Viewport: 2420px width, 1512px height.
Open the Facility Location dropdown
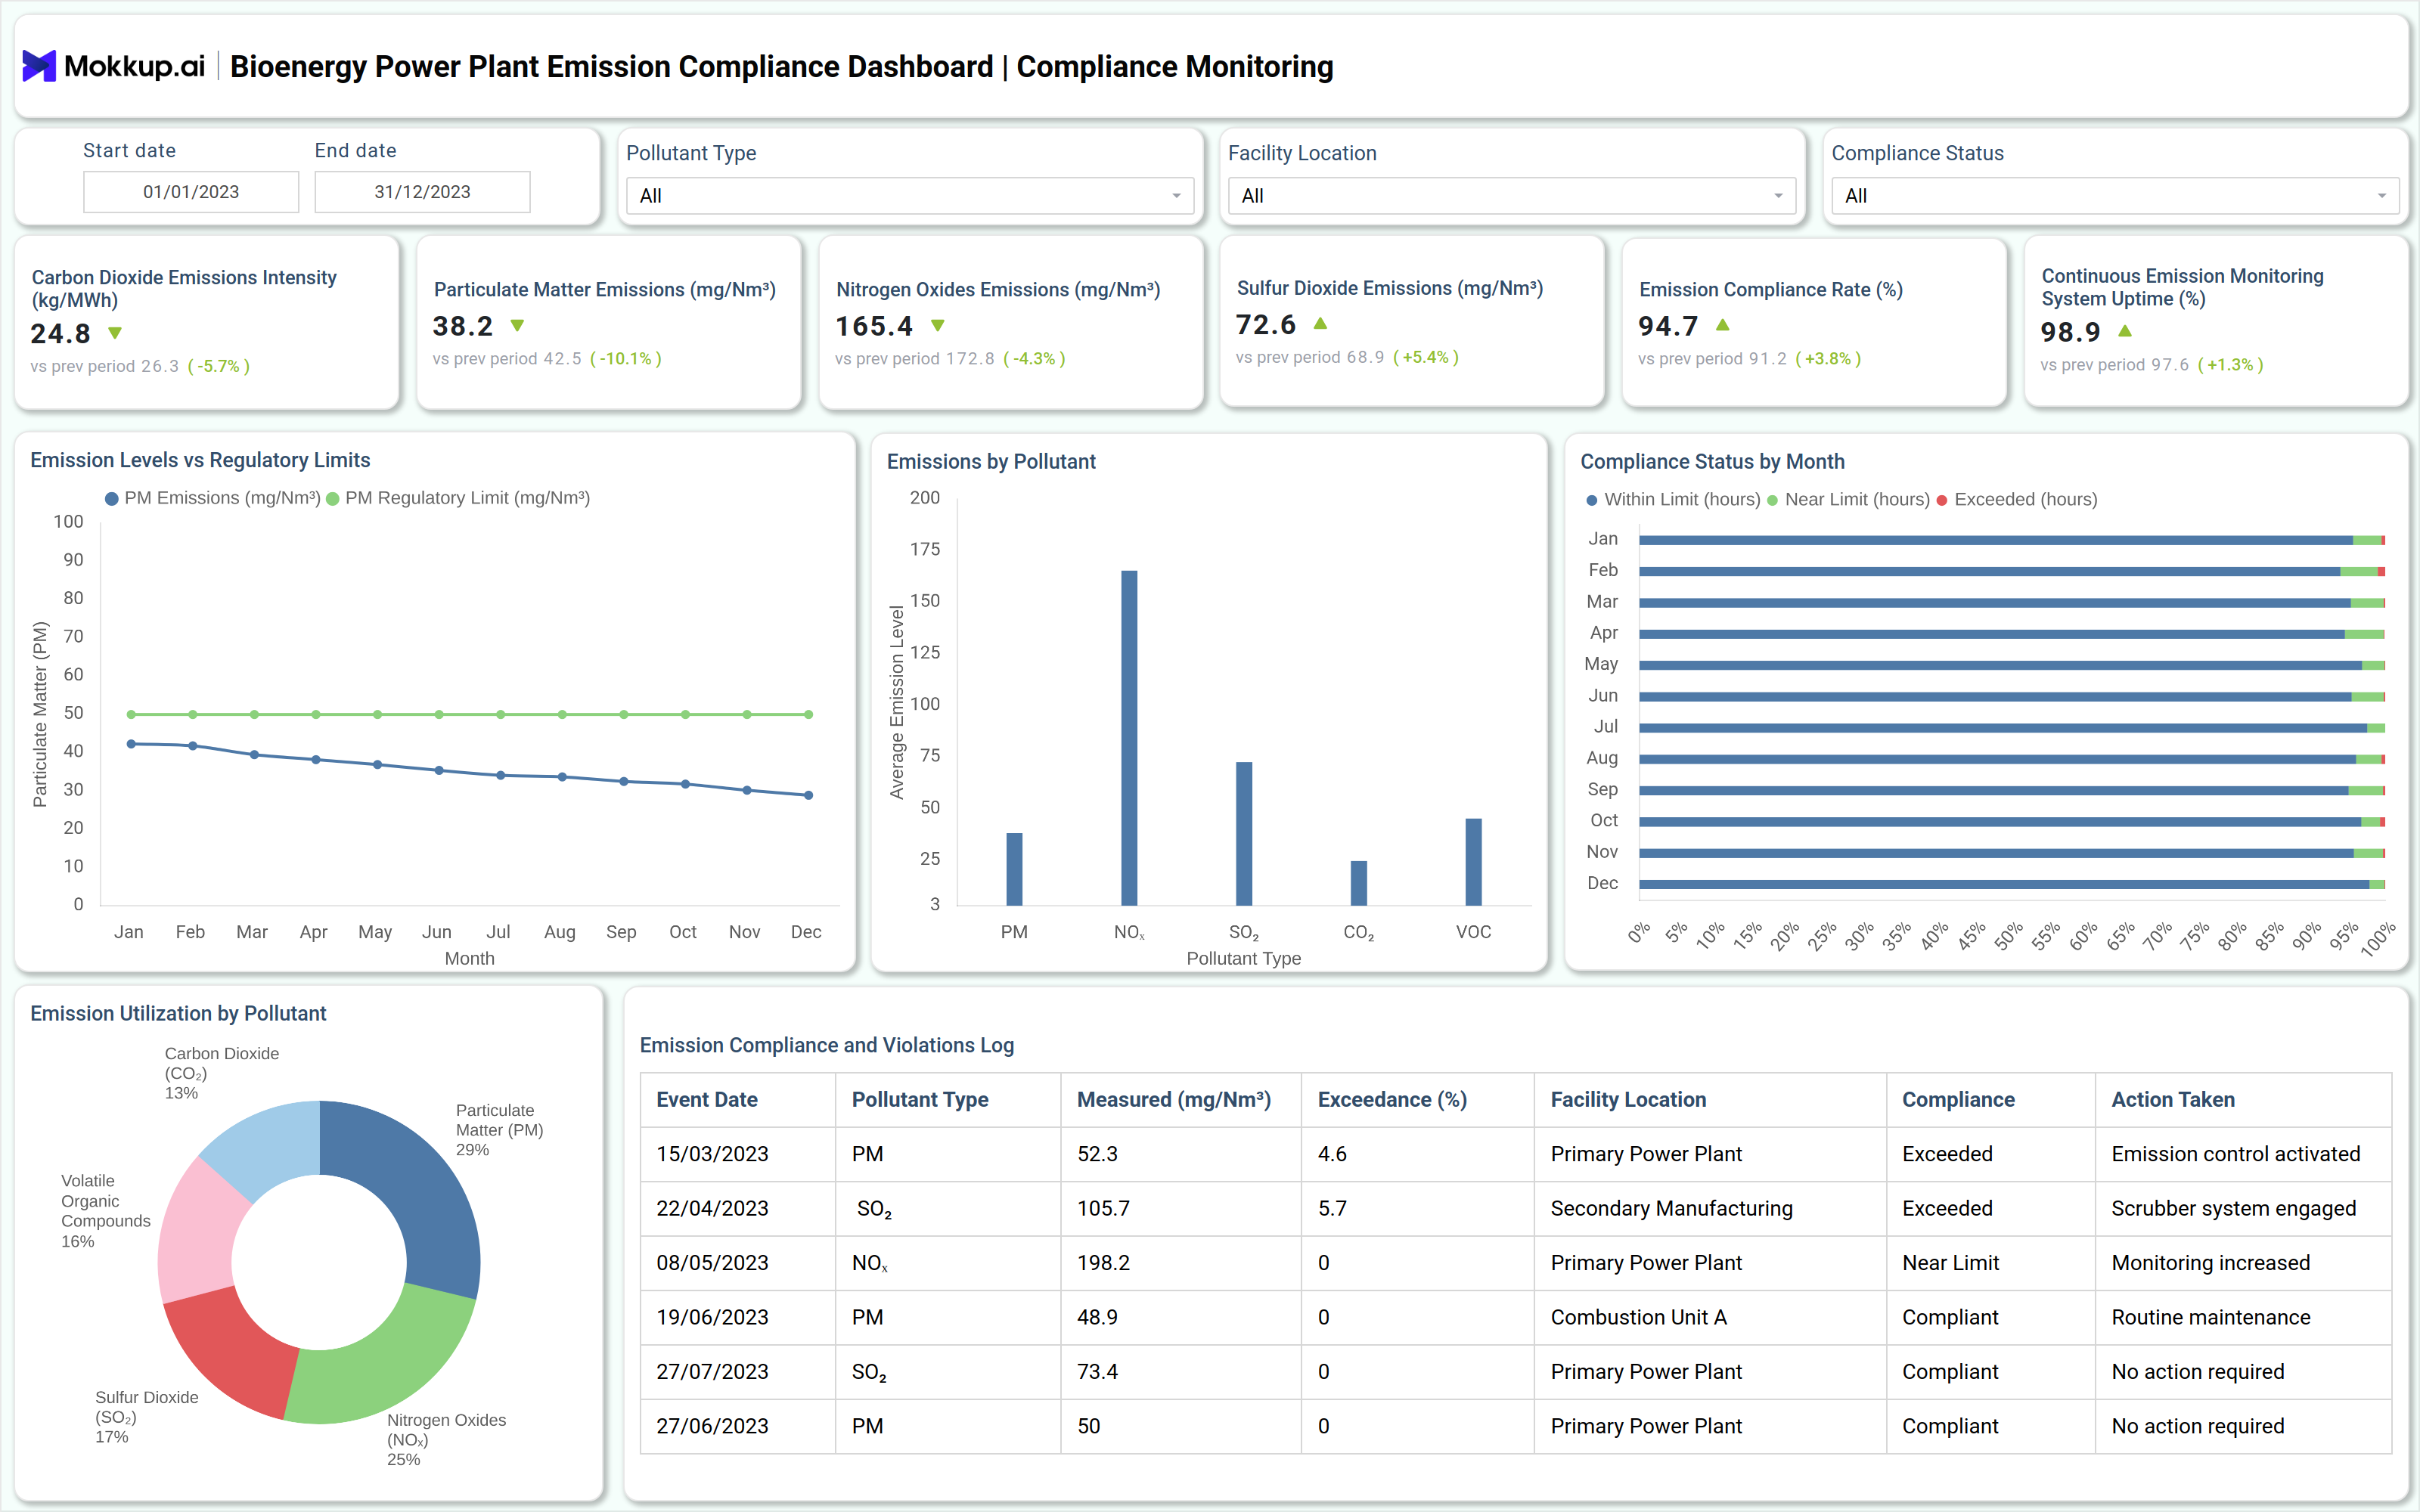pos(1511,196)
